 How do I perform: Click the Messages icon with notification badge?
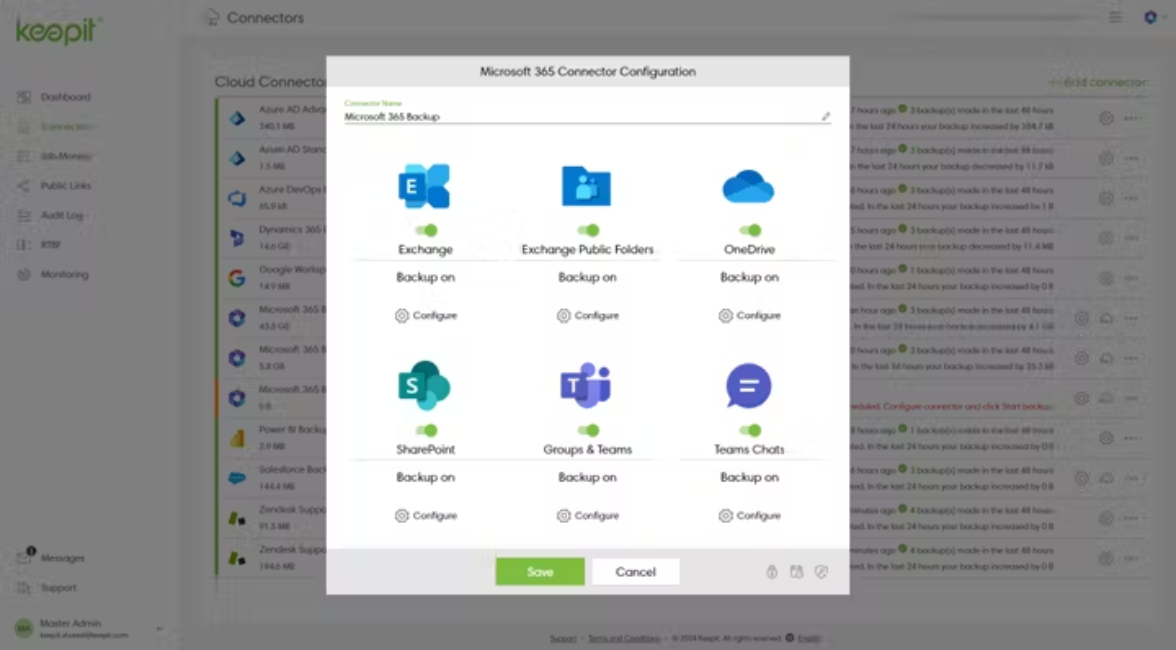[25, 556]
